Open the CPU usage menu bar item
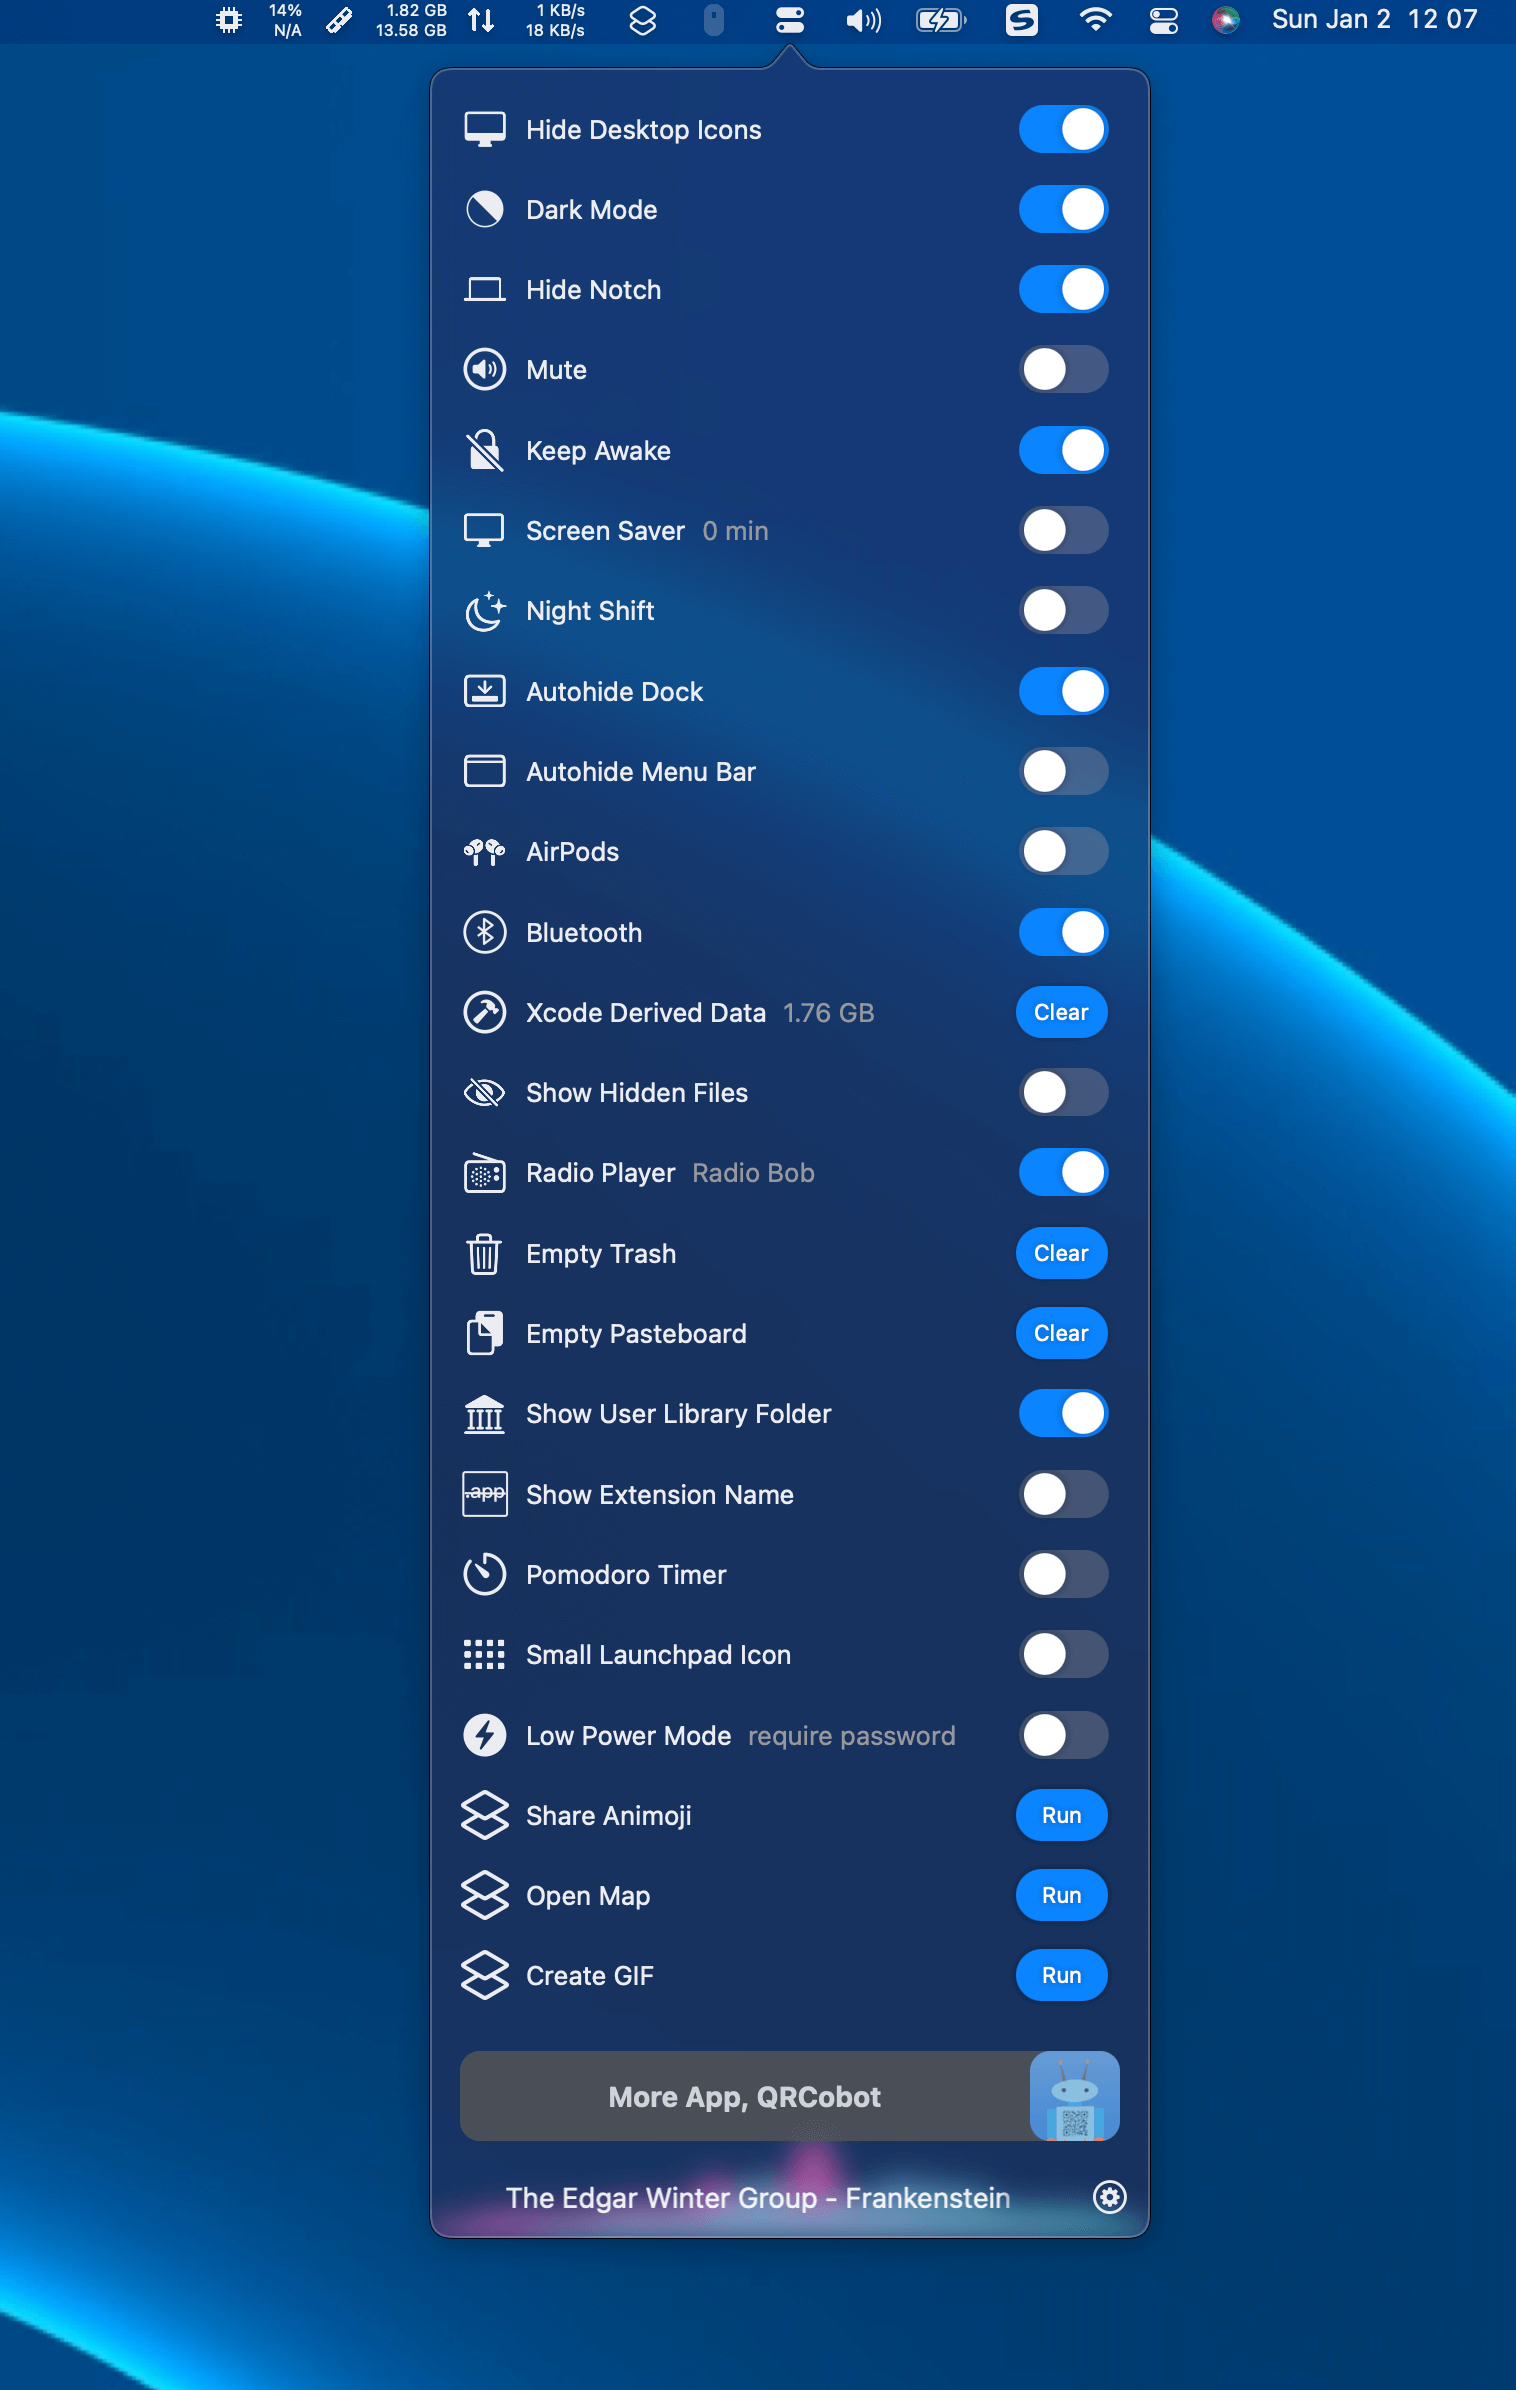Image resolution: width=1516 pixels, height=2390 pixels. [x=259, y=20]
